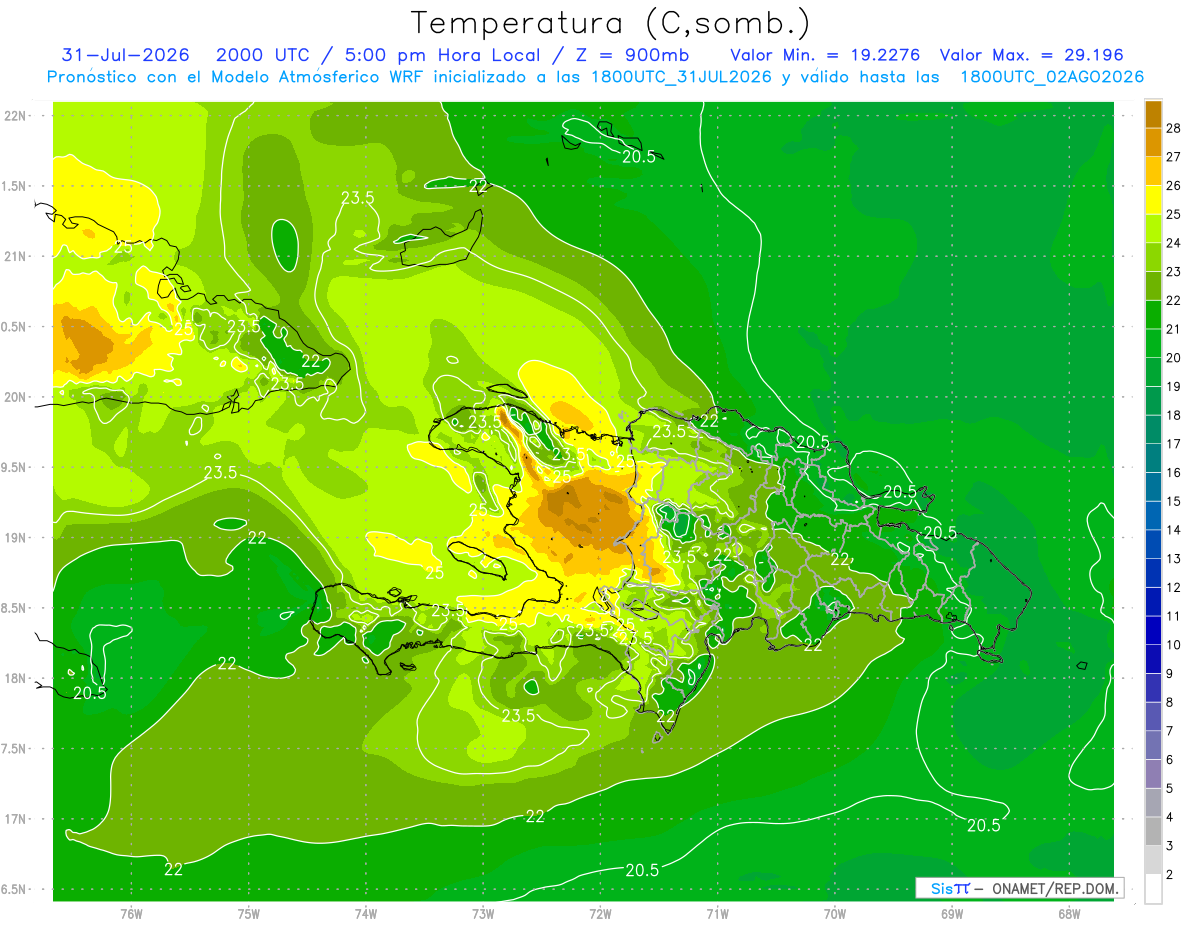Image resolution: width=1200 pixels, height=927 pixels.
Task: Click the 17N latitude axis label
Action: click(16, 819)
